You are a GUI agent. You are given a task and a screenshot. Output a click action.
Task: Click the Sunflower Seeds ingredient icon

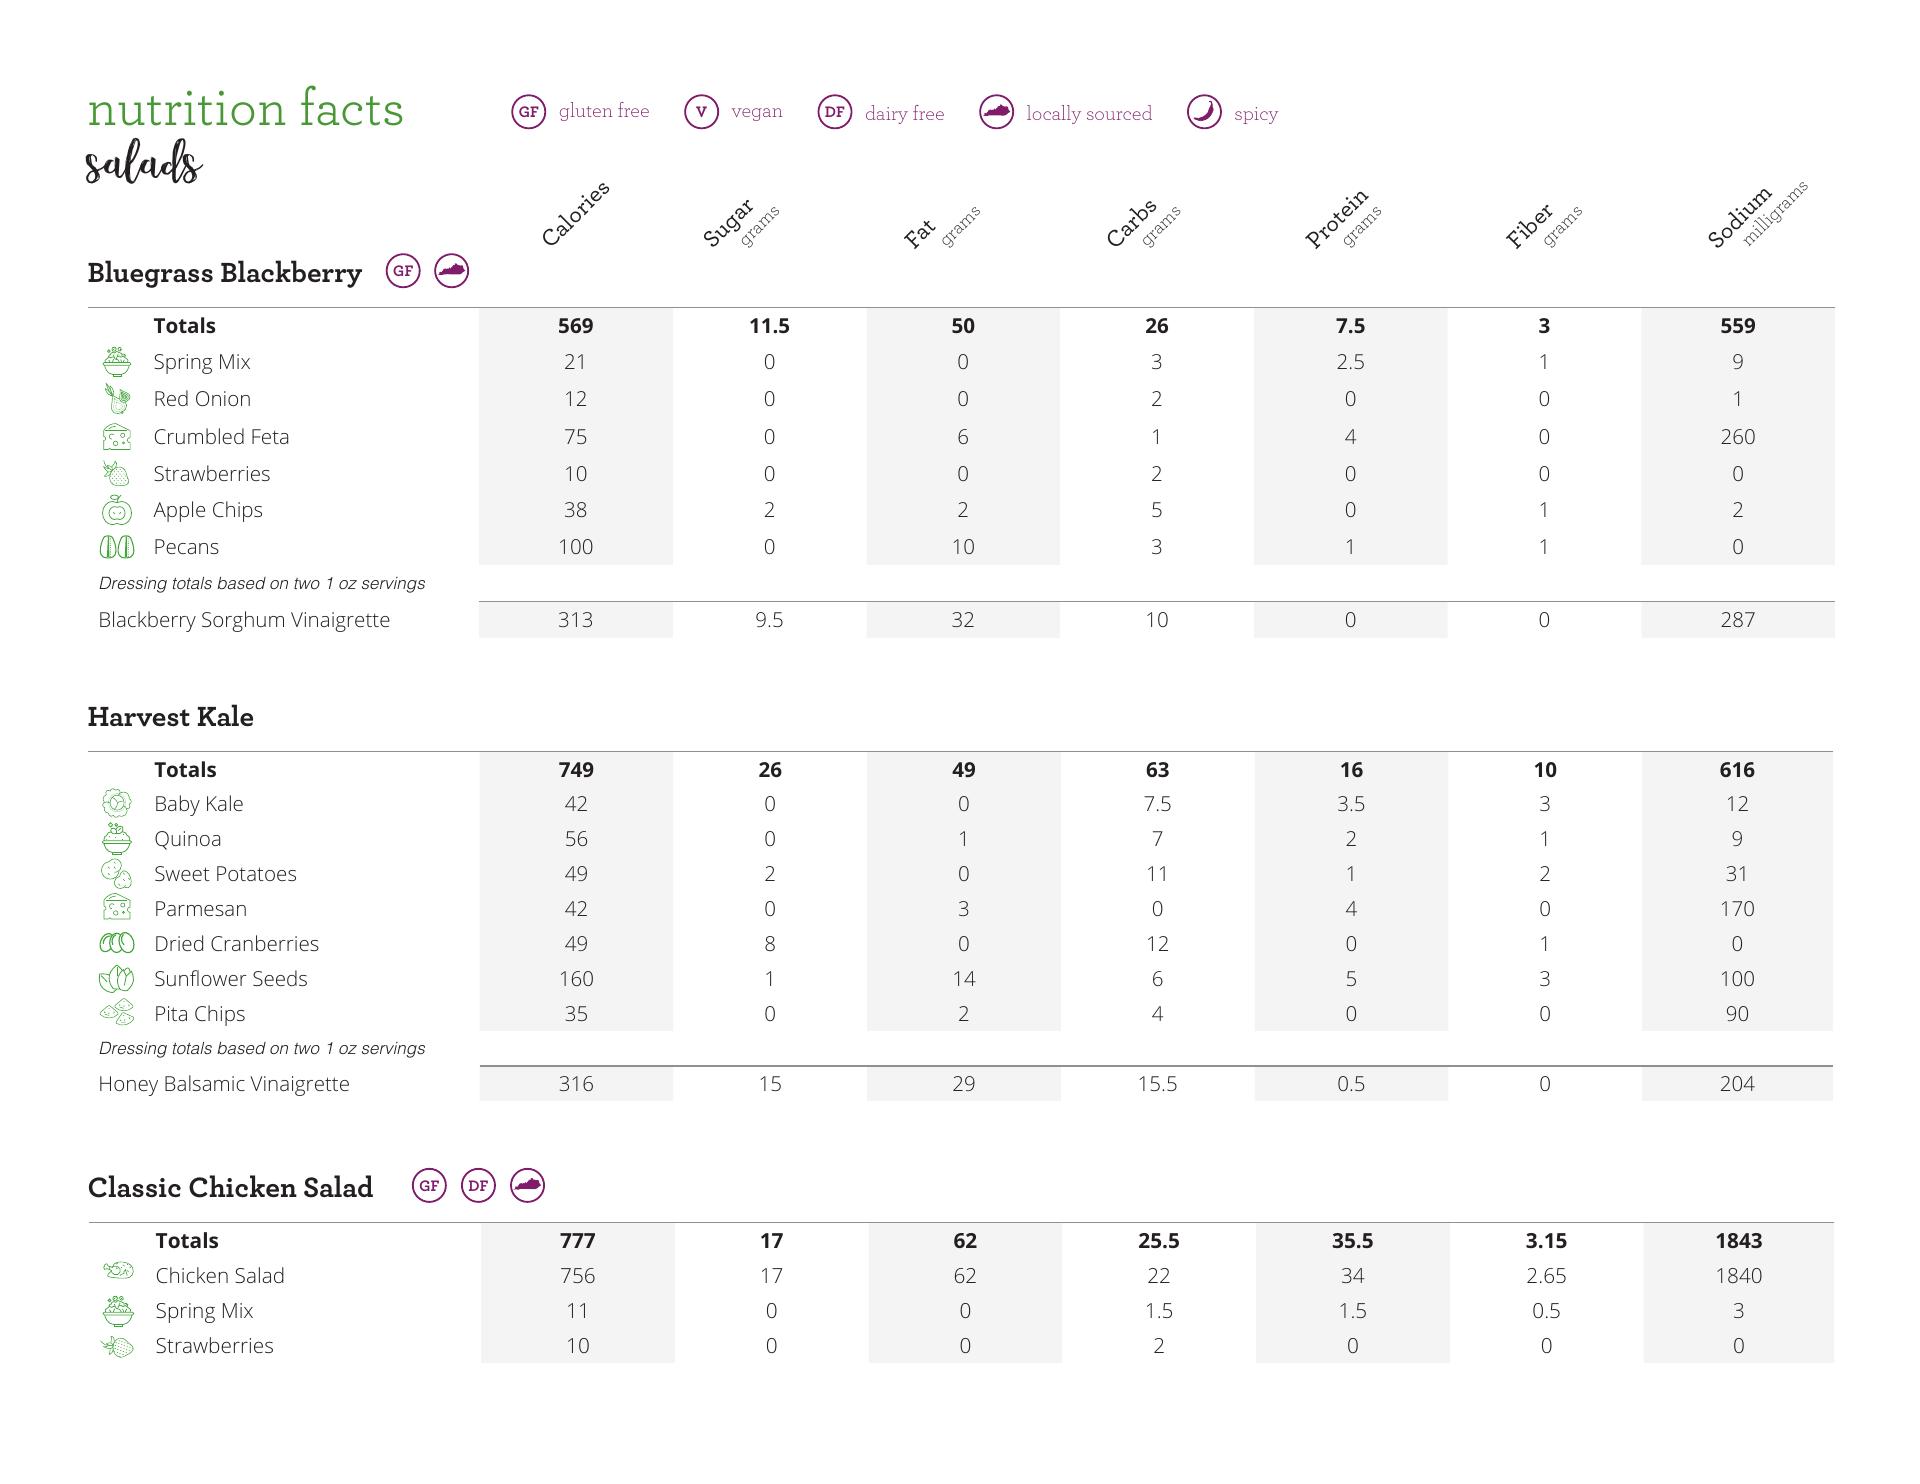point(117,979)
